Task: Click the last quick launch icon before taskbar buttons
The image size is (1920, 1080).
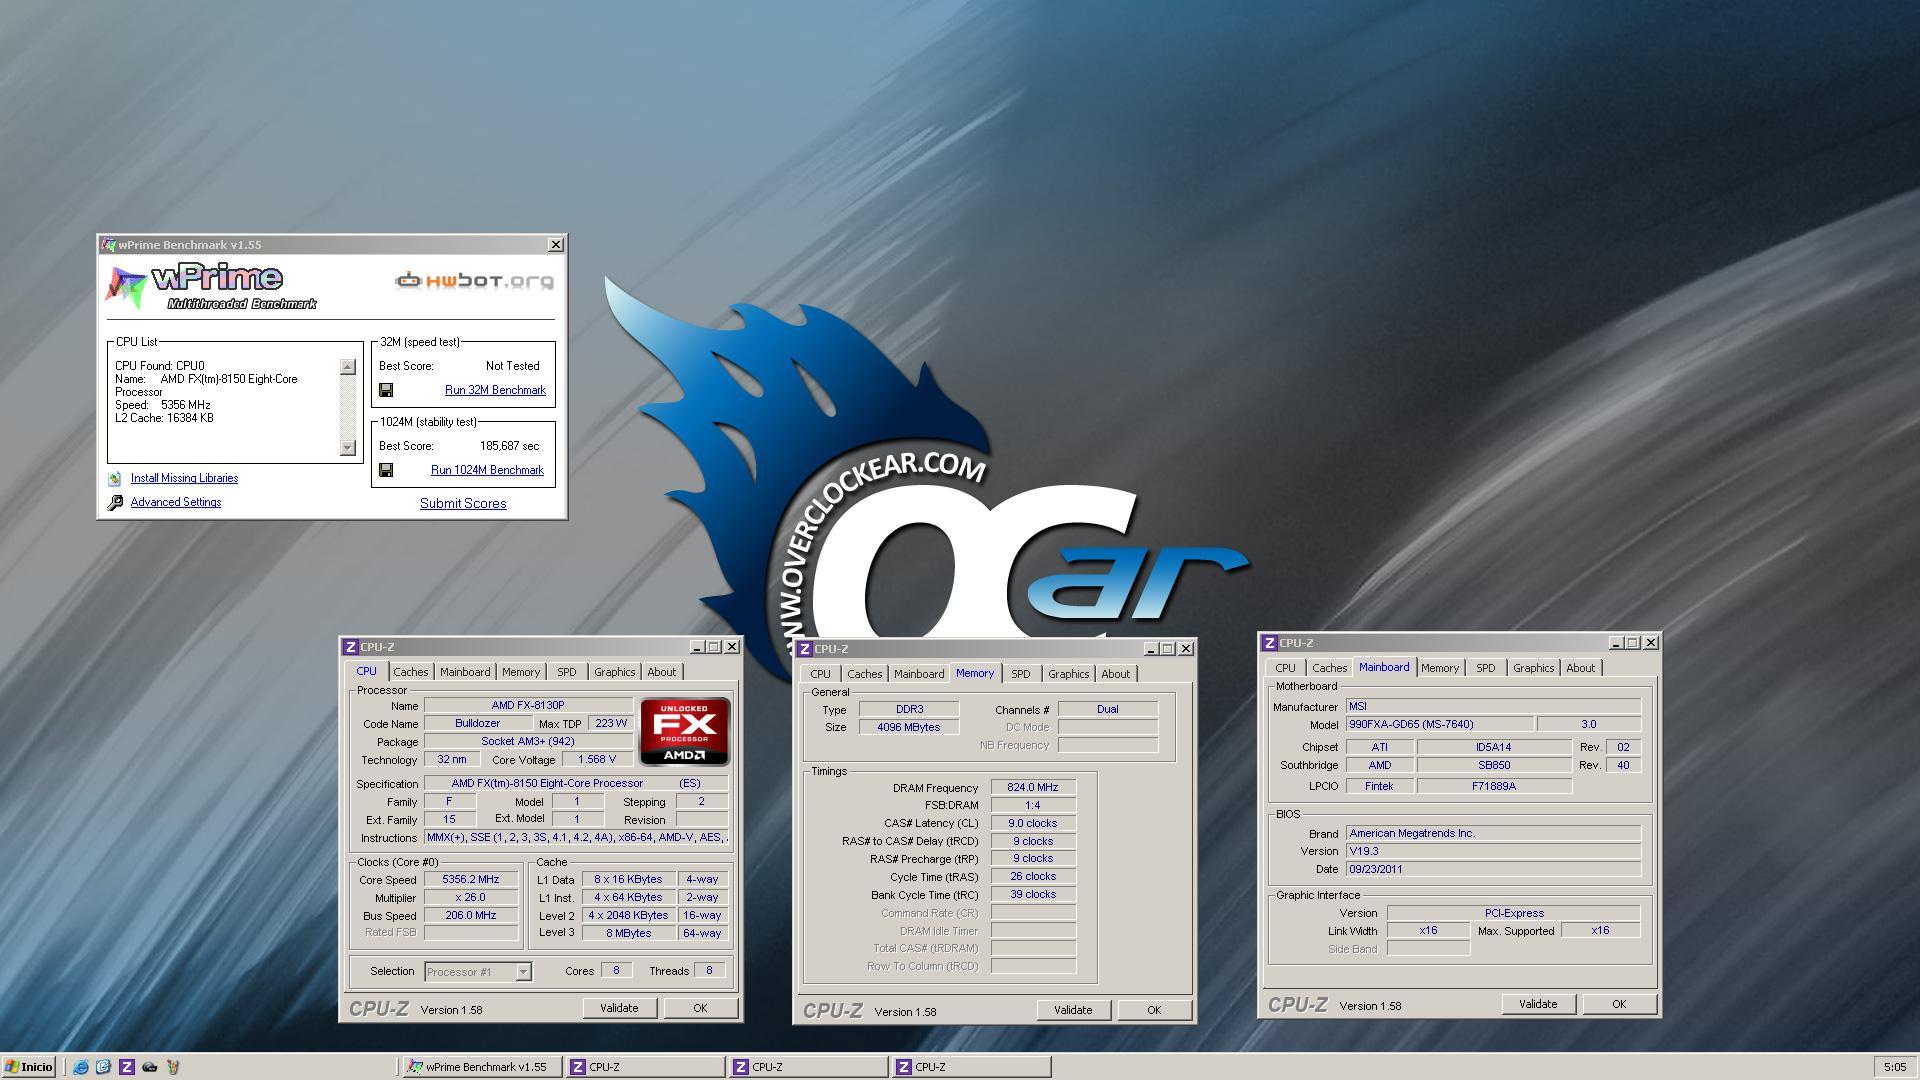Action: pyautogui.click(x=172, y=1067)
